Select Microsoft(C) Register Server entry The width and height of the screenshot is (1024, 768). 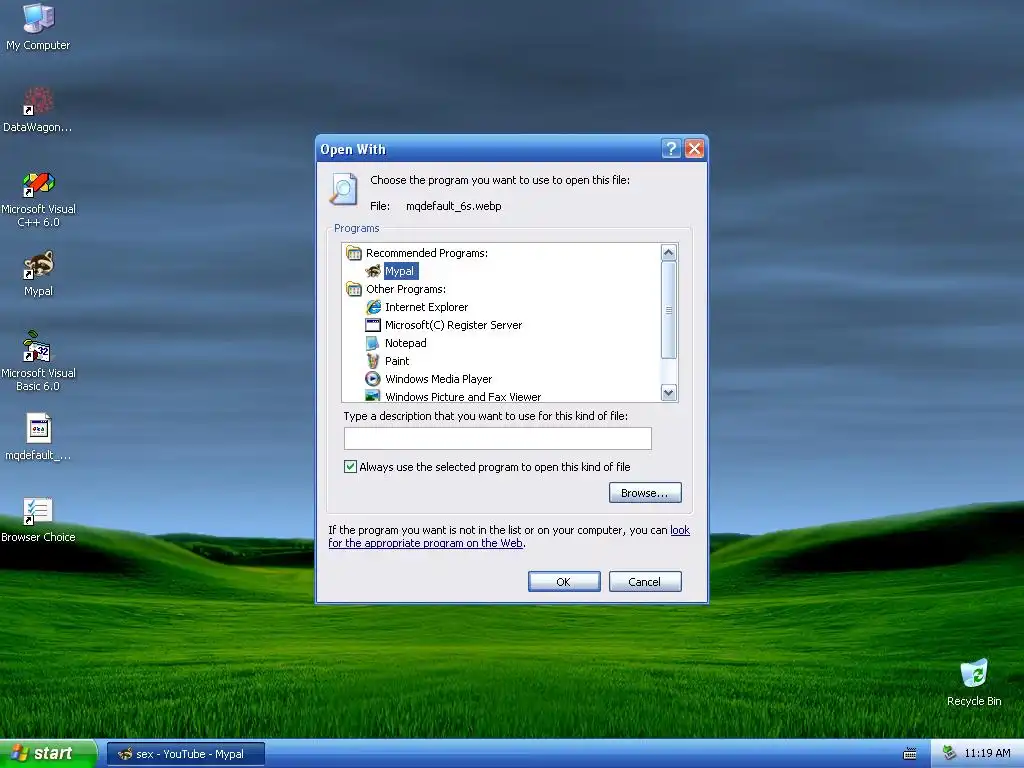[x=453, y=325]
